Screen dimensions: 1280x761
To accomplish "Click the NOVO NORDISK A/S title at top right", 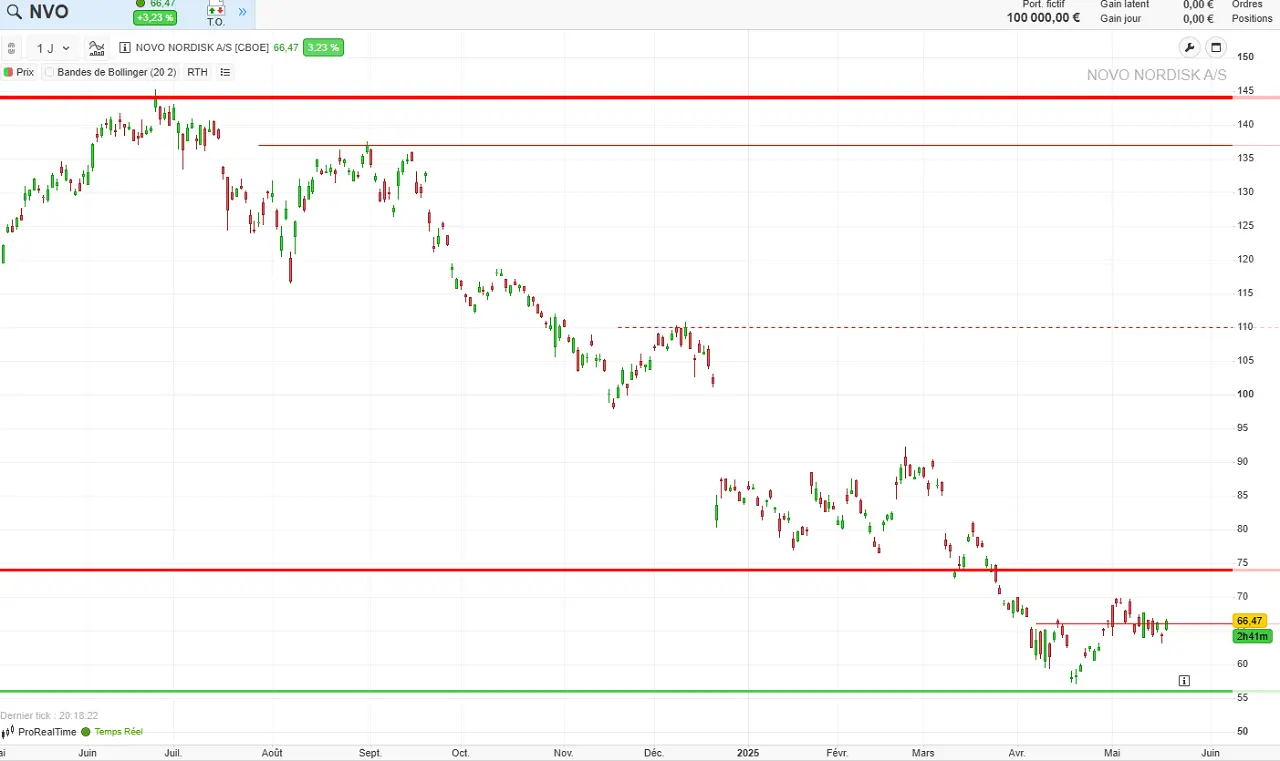I will 1157,75.
